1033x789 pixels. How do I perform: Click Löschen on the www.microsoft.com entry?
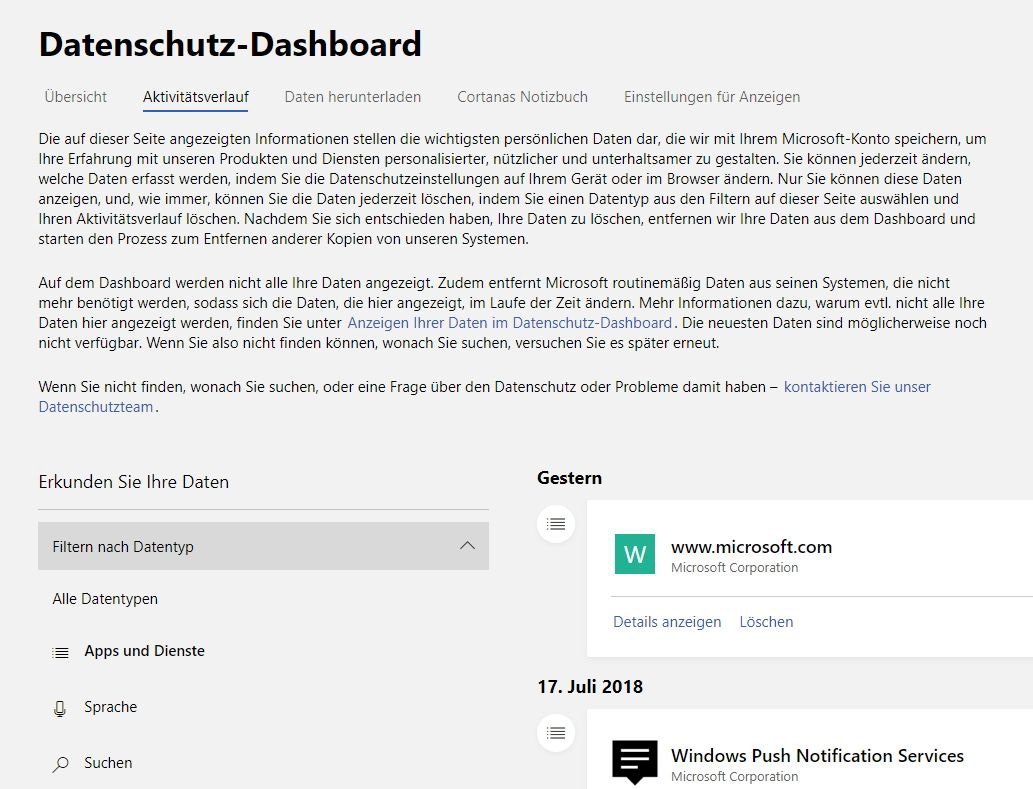(766, 621)
